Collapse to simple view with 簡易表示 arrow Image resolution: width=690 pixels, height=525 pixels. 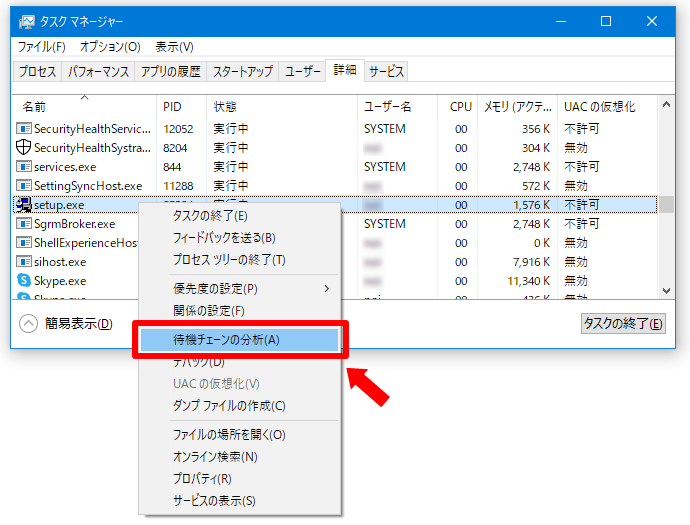coord(28,323)
